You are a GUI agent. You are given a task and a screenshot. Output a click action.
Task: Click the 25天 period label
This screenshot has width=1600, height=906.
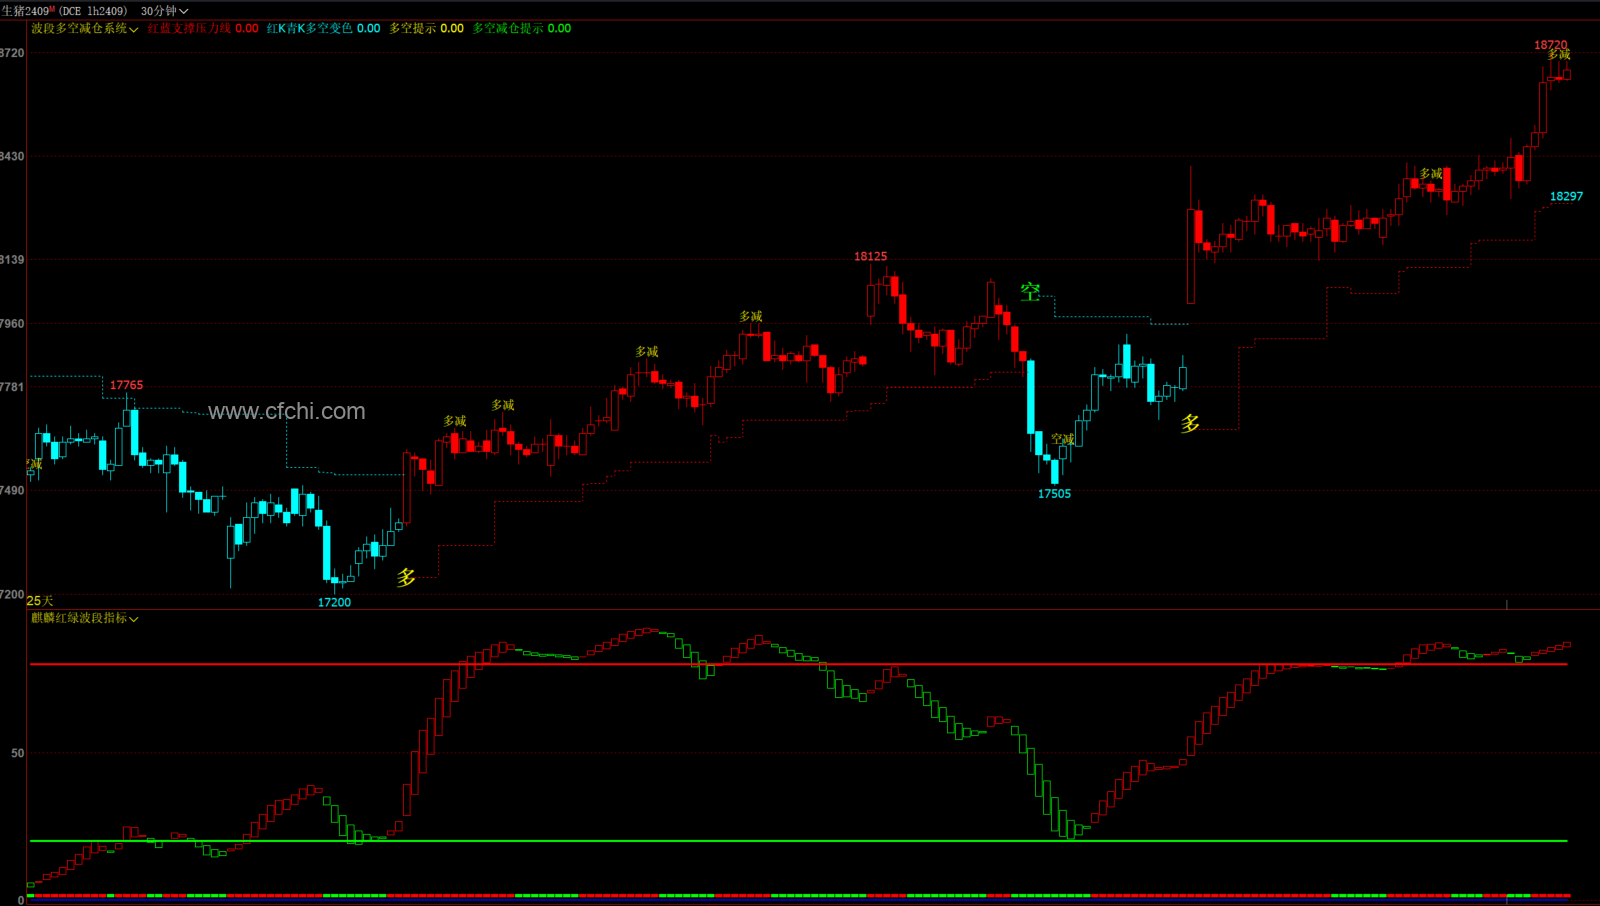[40, 601]
